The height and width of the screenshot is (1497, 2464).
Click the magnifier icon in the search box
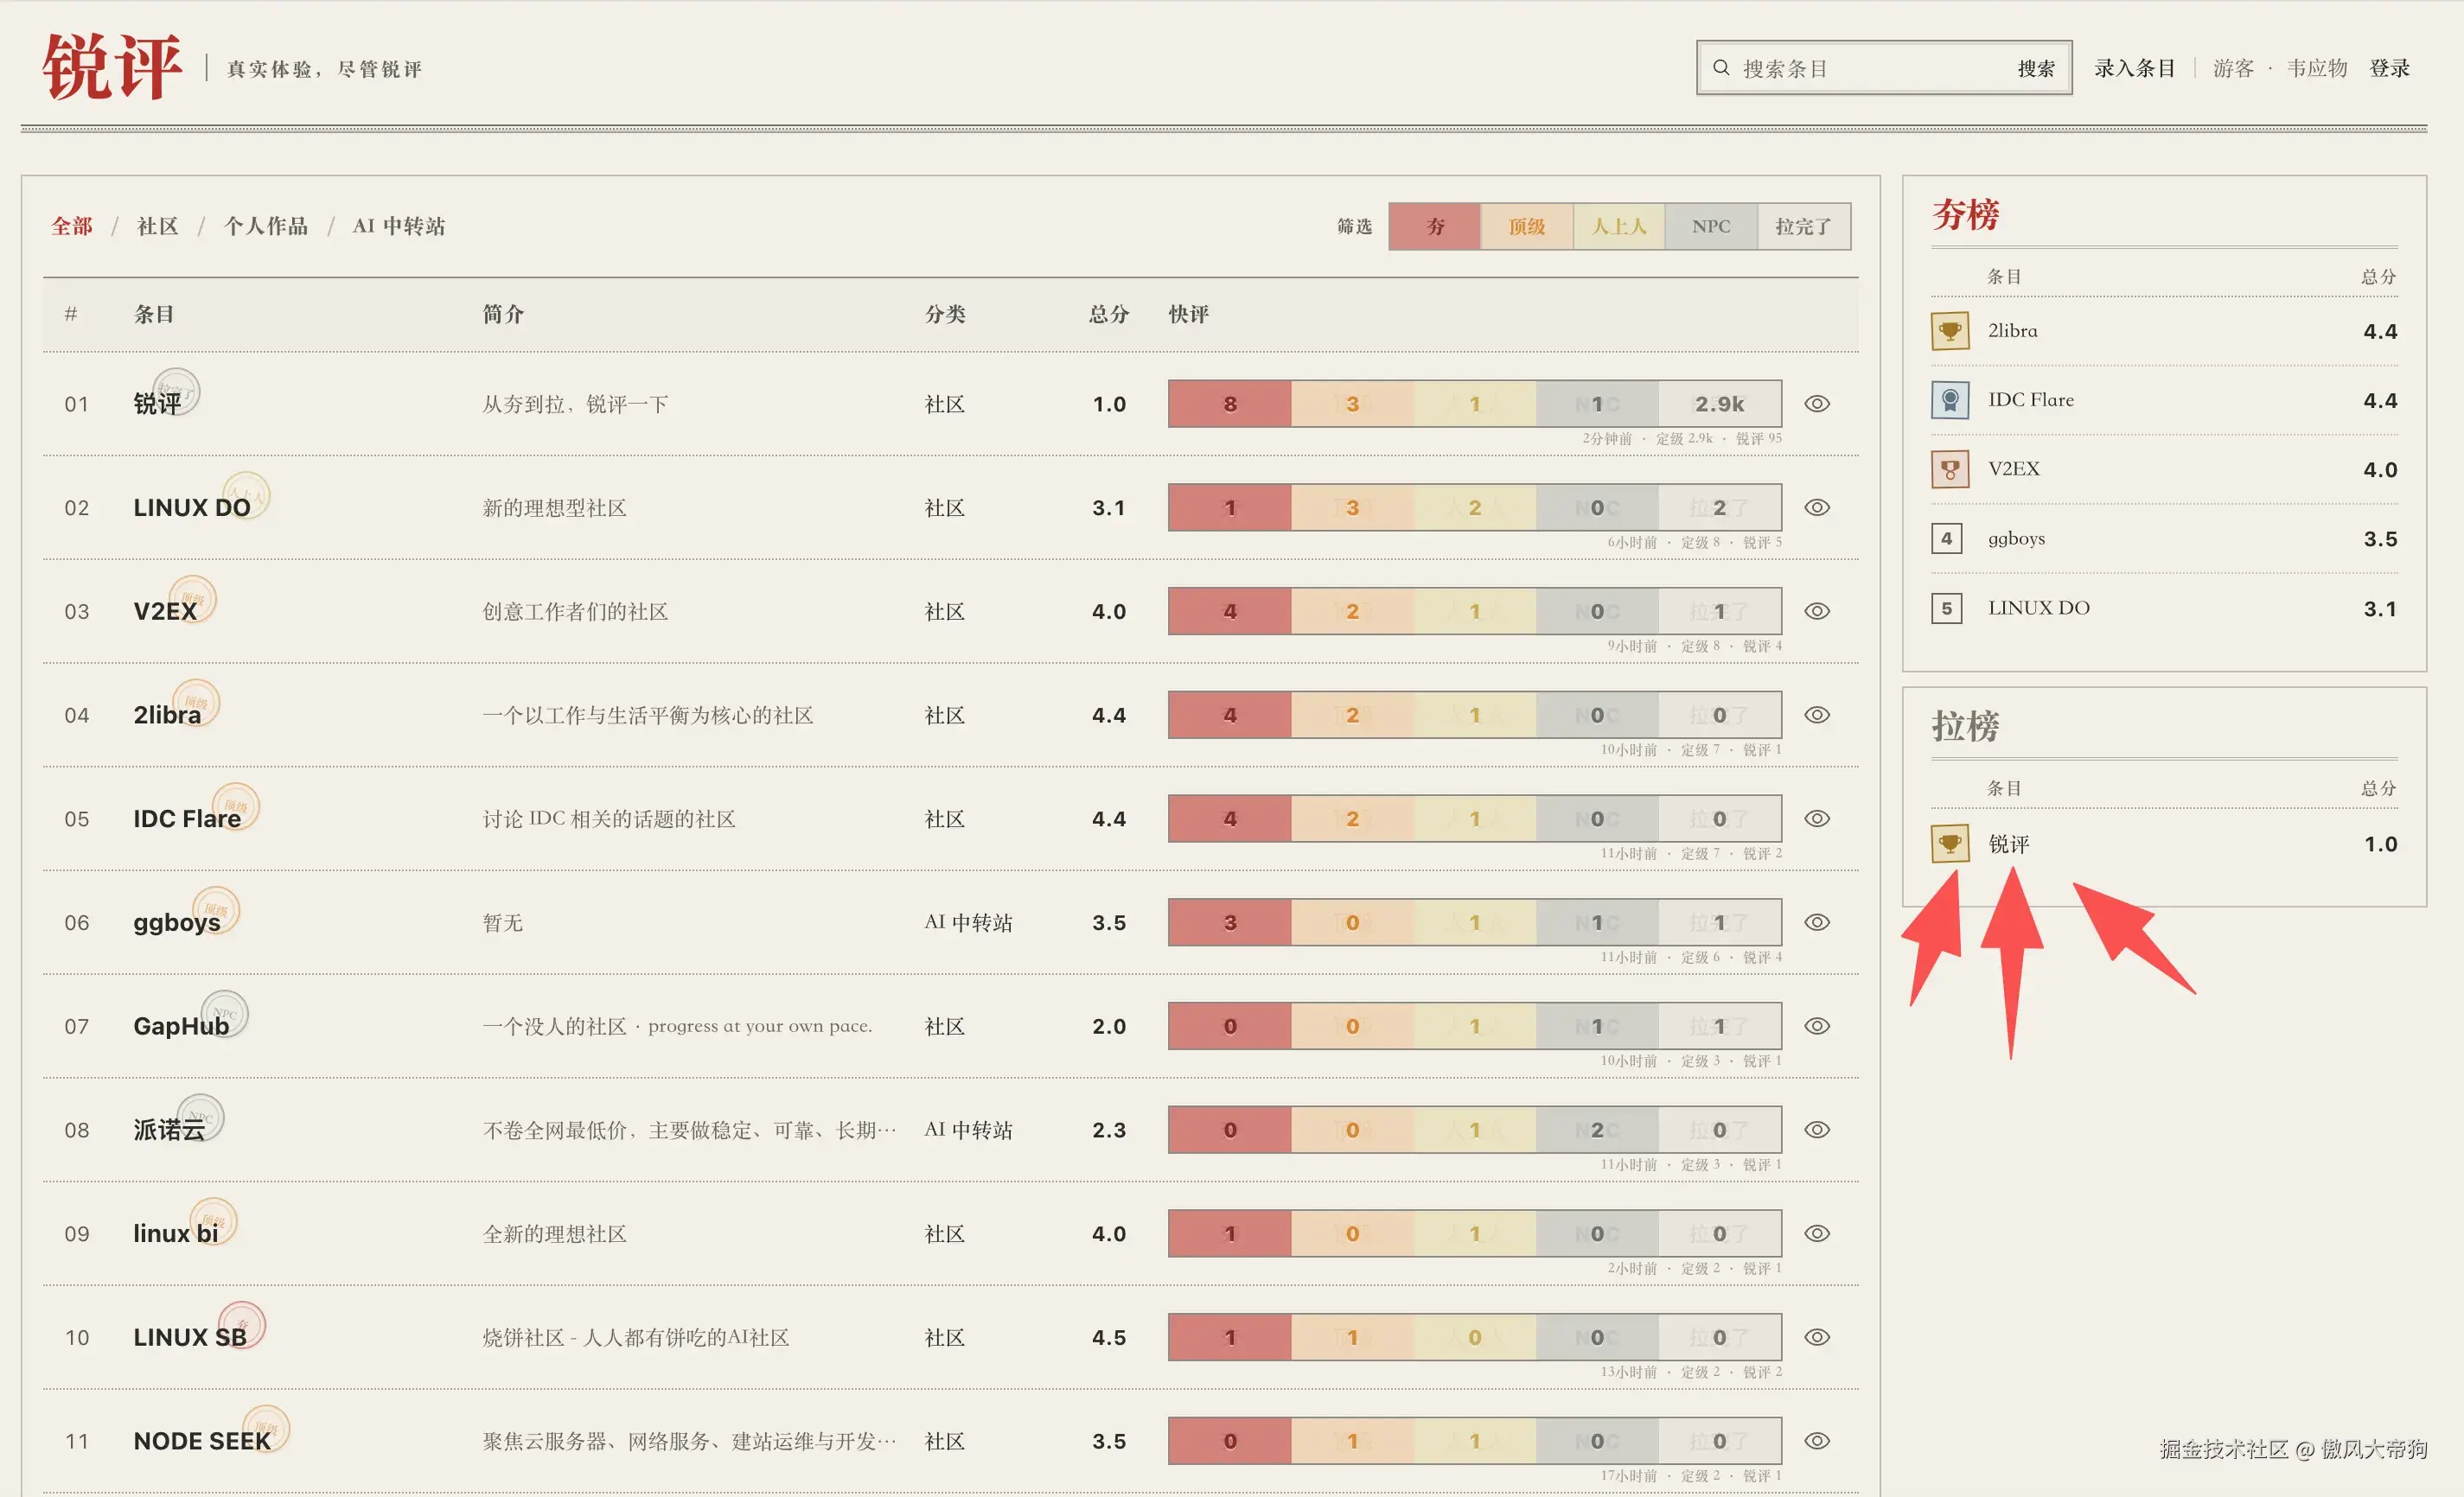pos(1721,68)
